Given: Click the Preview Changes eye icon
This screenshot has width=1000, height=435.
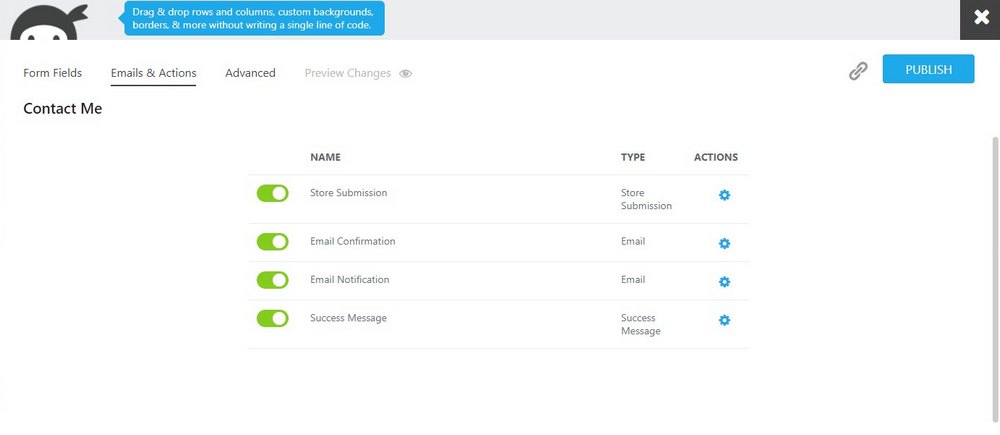Looking at the screenshot, I should (x=406, y=73).
